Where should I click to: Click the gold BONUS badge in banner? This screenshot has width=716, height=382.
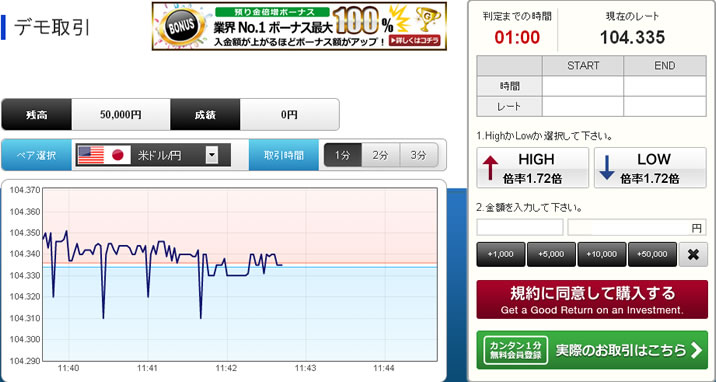click(182, 26)
